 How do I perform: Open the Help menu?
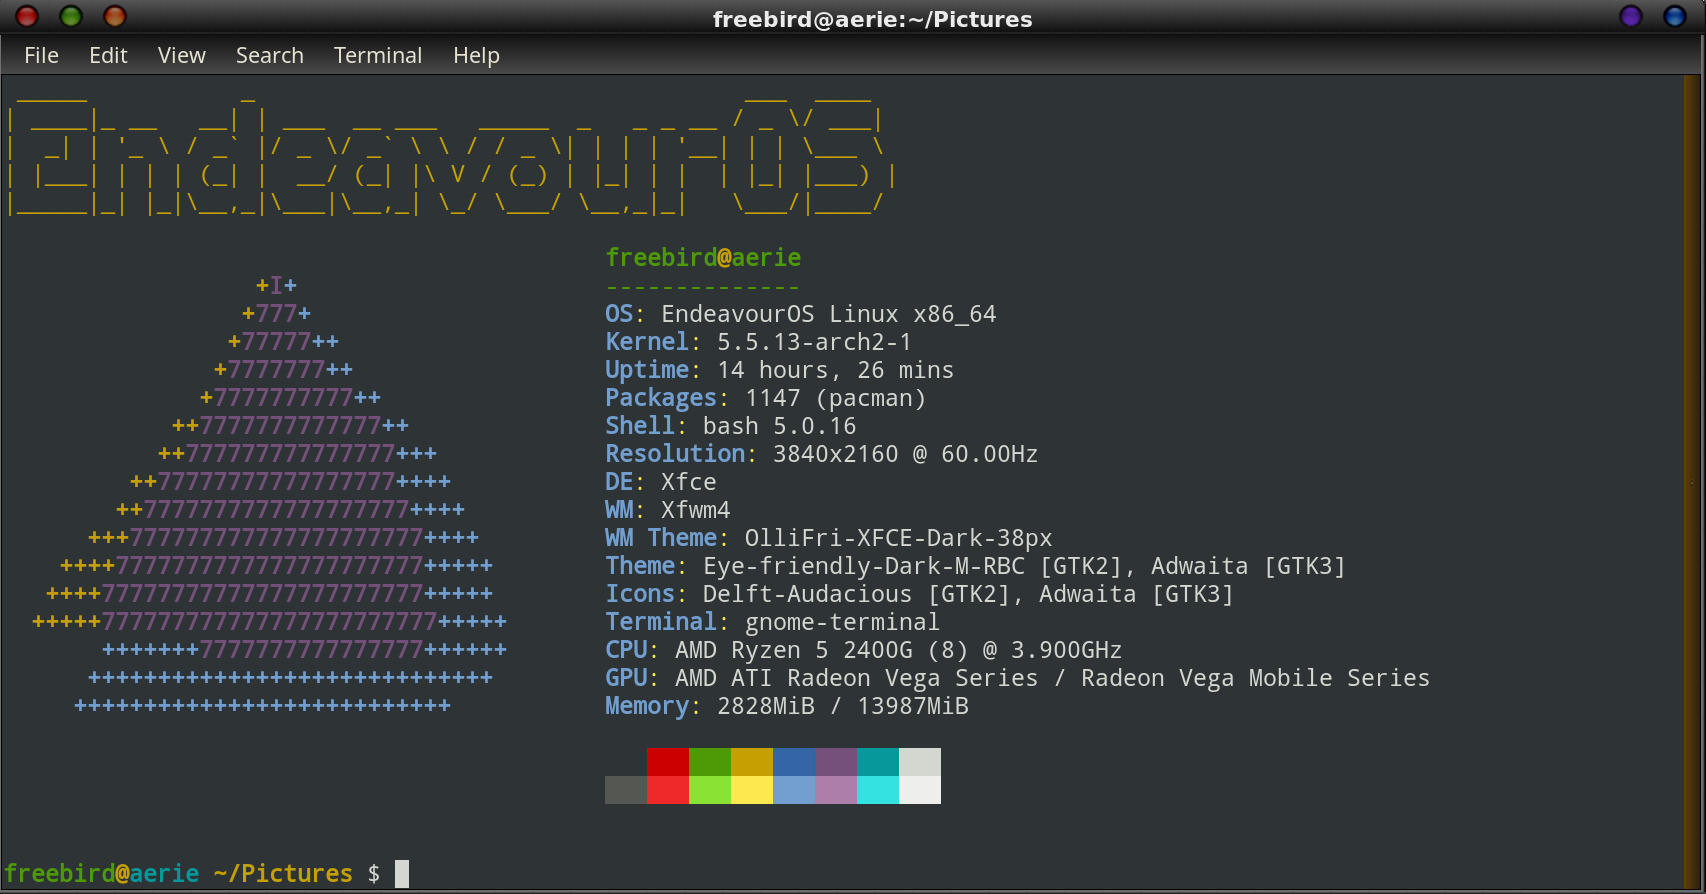[476, 56]
